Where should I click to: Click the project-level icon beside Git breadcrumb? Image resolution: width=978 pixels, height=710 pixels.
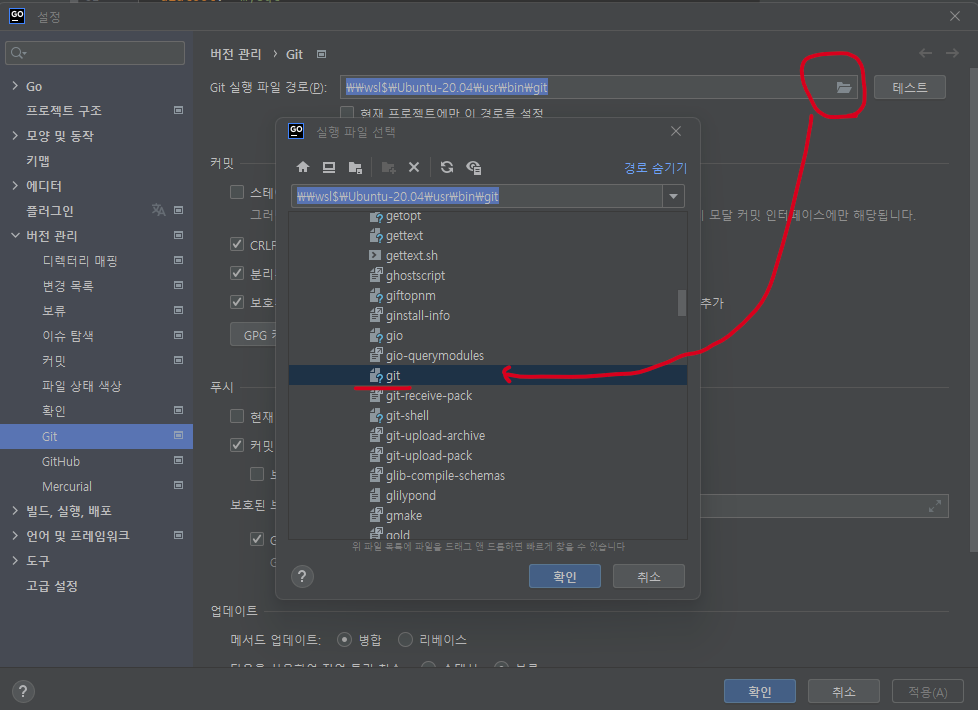pyautogui.click(x=321, y=54)
